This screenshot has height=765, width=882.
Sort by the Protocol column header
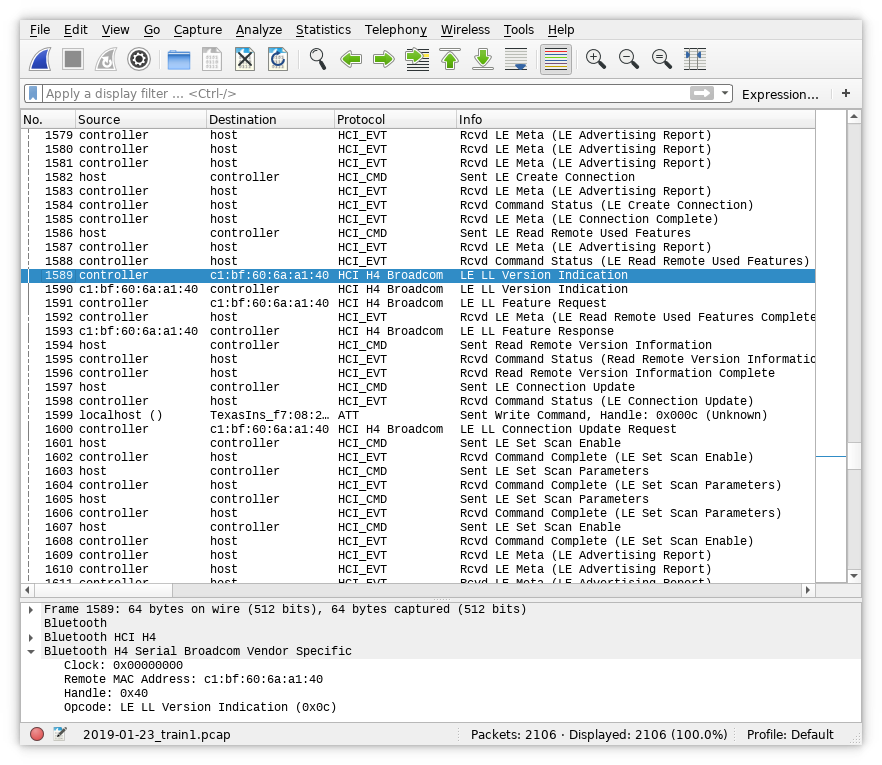395,119
